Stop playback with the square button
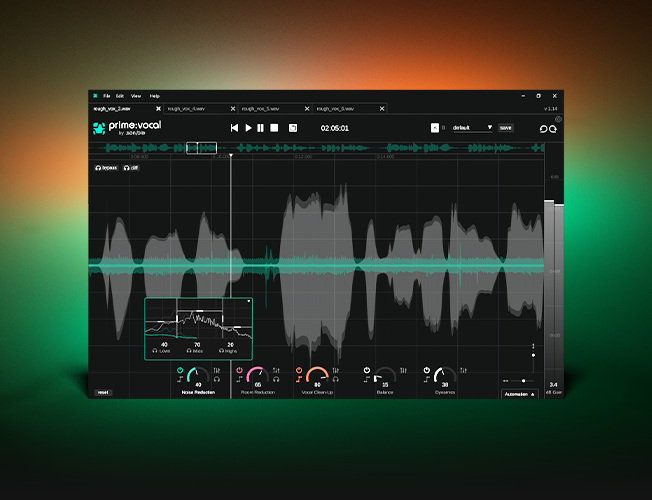 (x=274, y=128)
